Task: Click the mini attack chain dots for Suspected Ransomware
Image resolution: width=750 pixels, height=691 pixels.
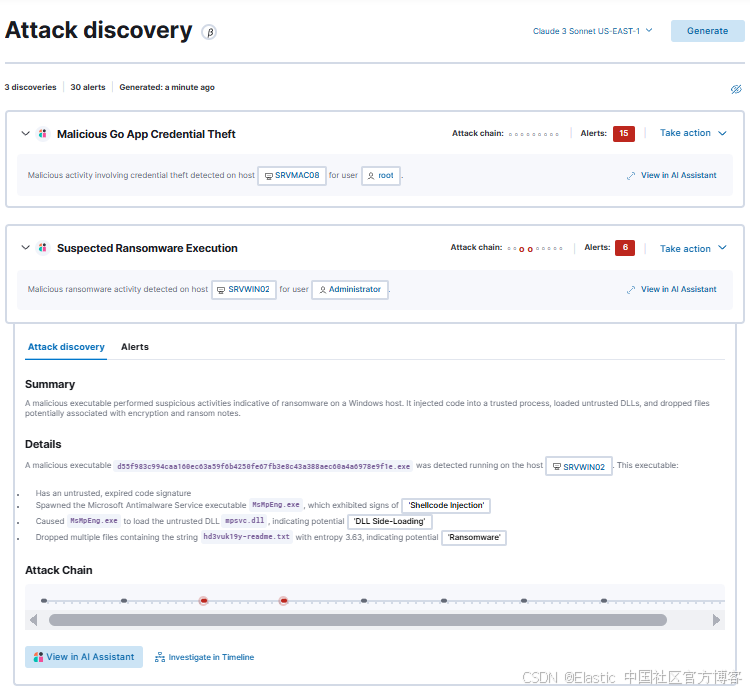Action: 535,249
